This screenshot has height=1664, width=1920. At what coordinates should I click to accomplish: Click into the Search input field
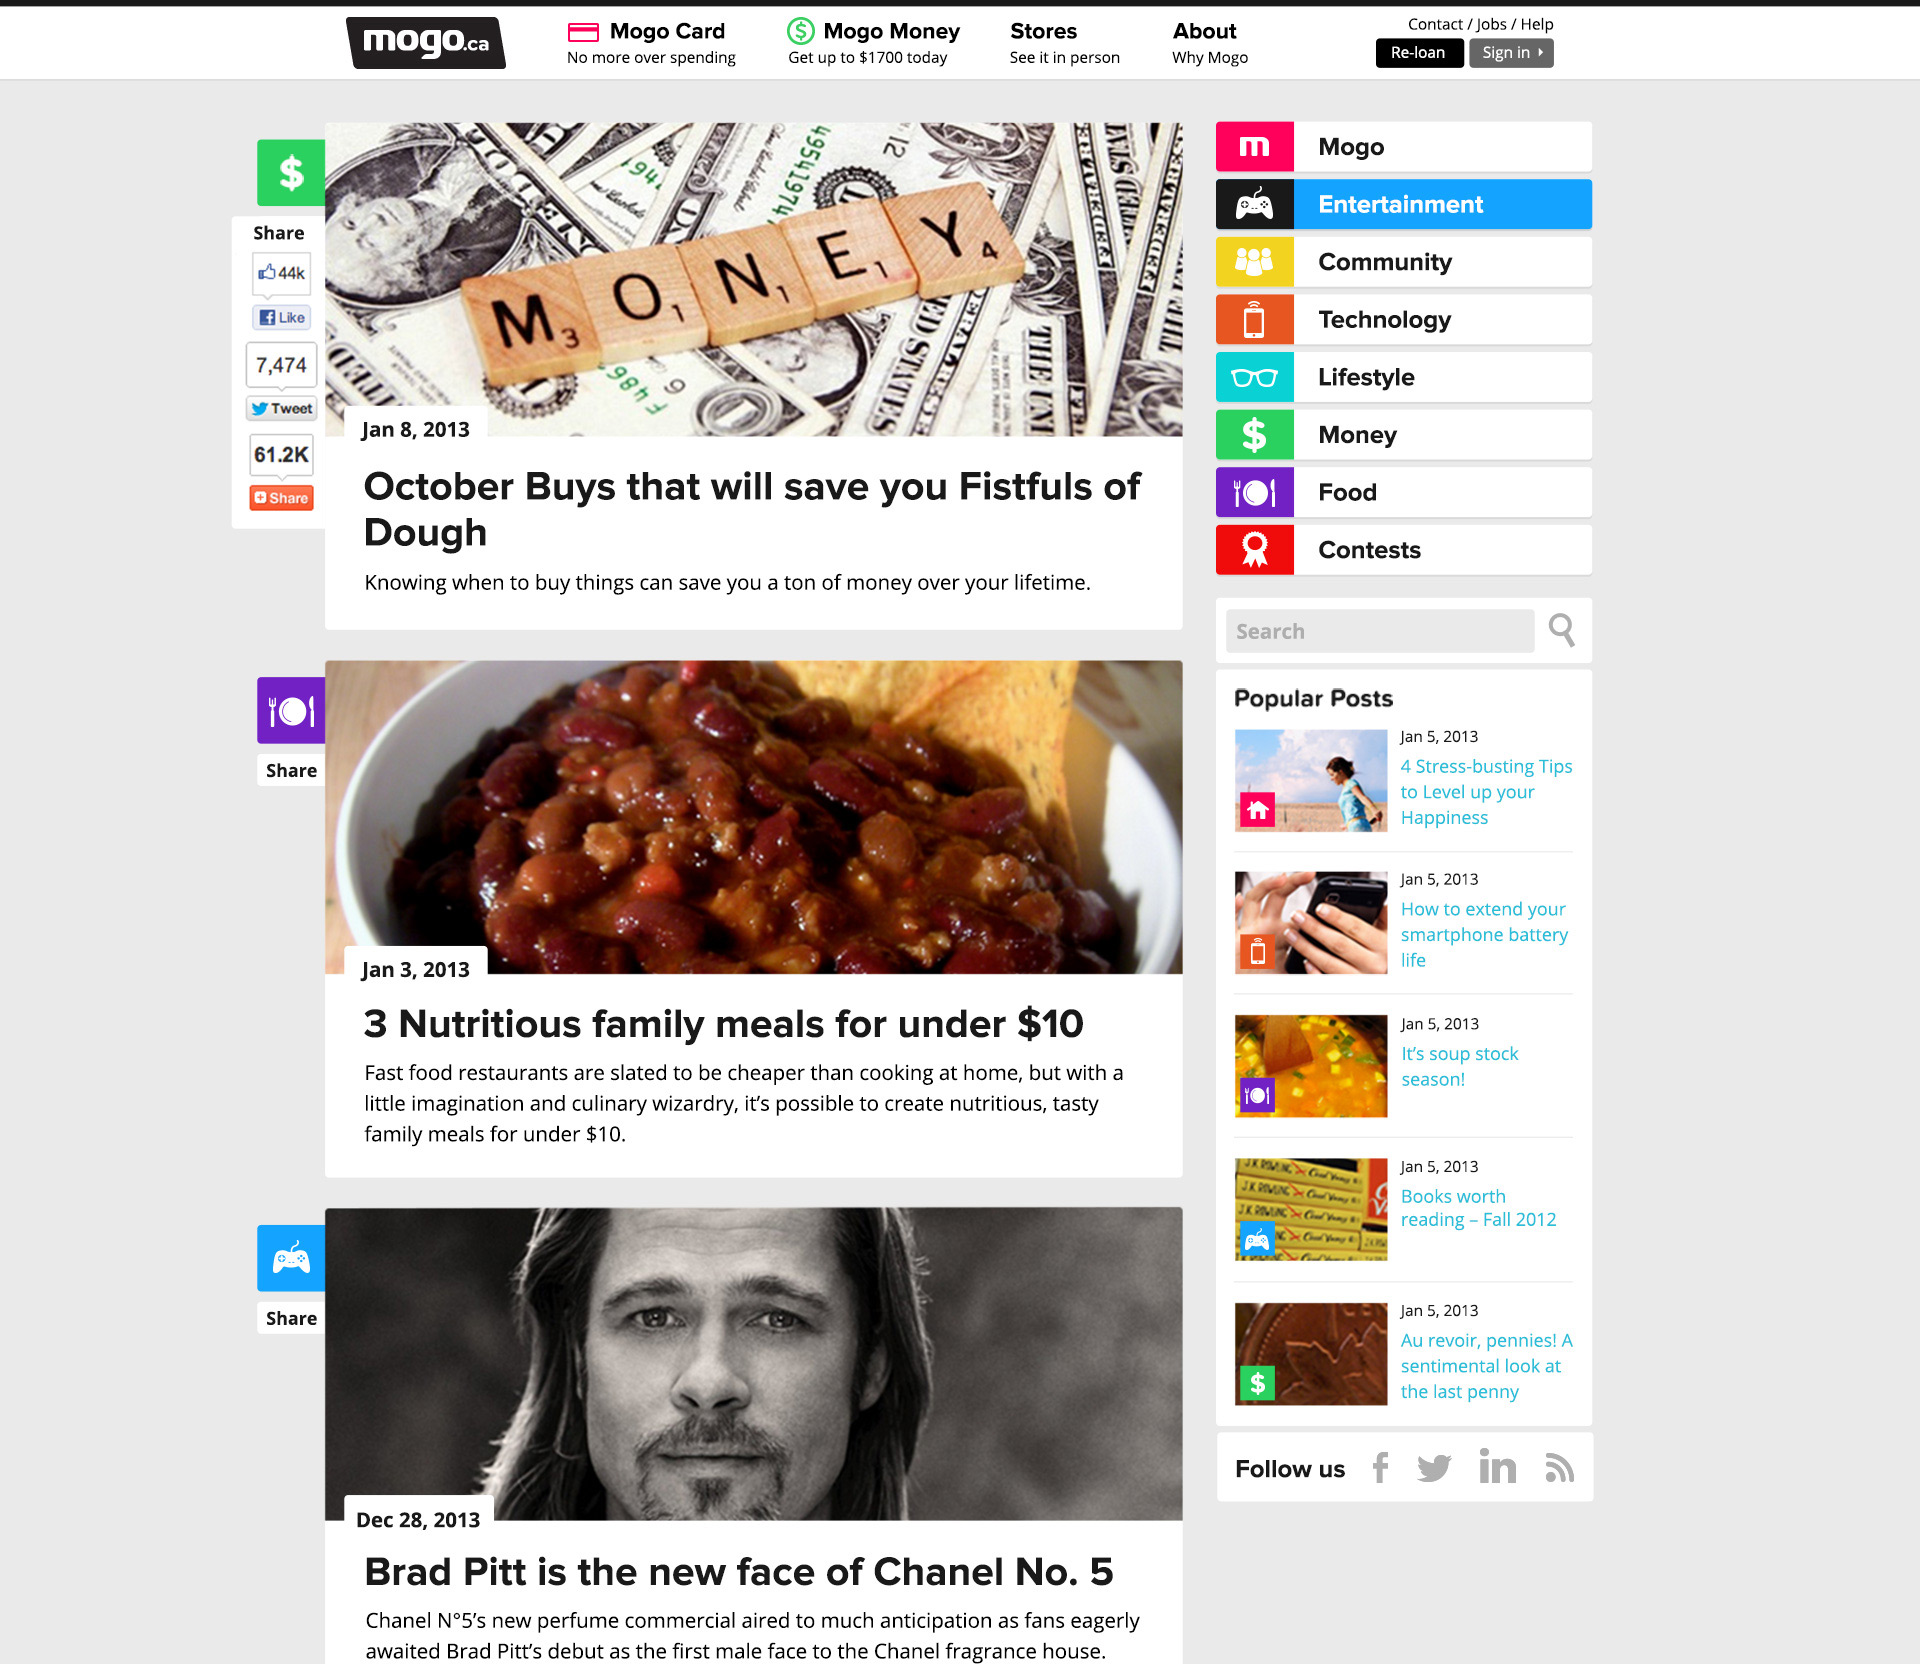tap(1379, 631)
